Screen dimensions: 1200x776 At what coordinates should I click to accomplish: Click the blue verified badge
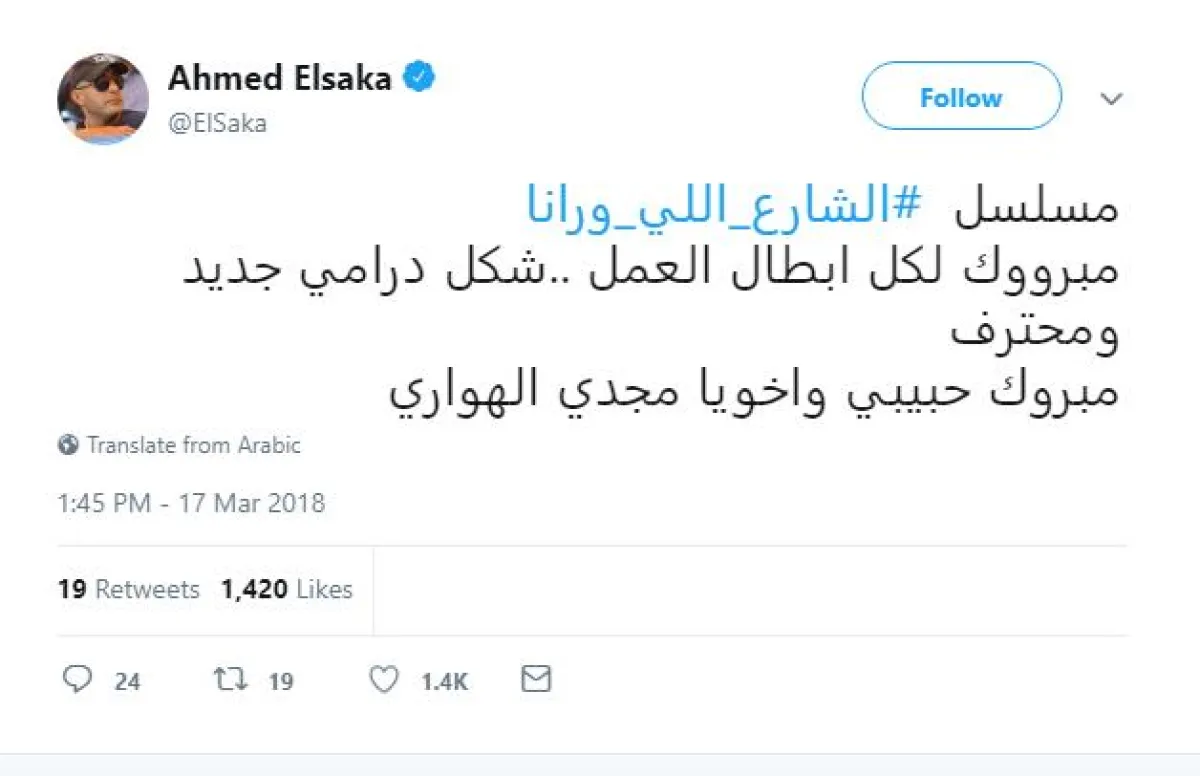click(x=419, y=78)
